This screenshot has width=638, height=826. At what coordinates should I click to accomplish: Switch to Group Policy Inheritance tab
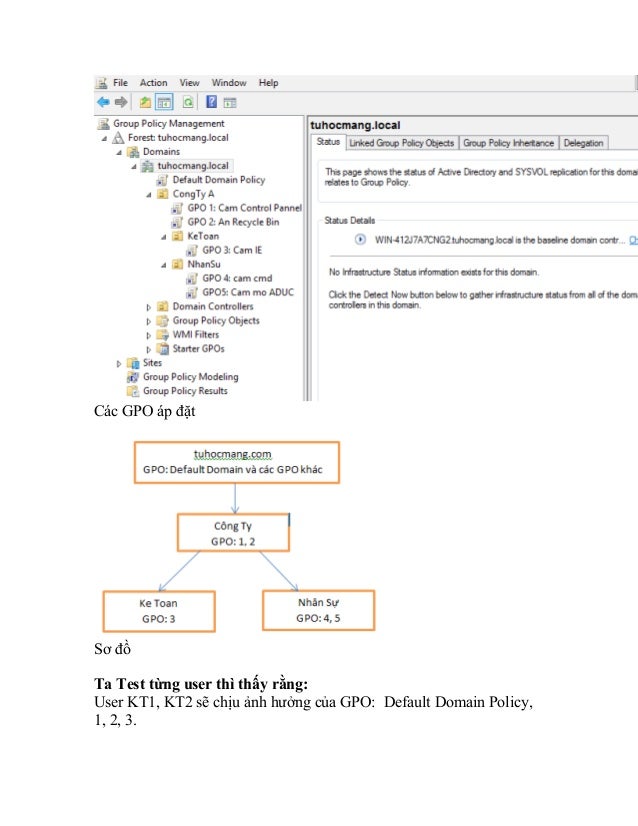pos(508,143)
